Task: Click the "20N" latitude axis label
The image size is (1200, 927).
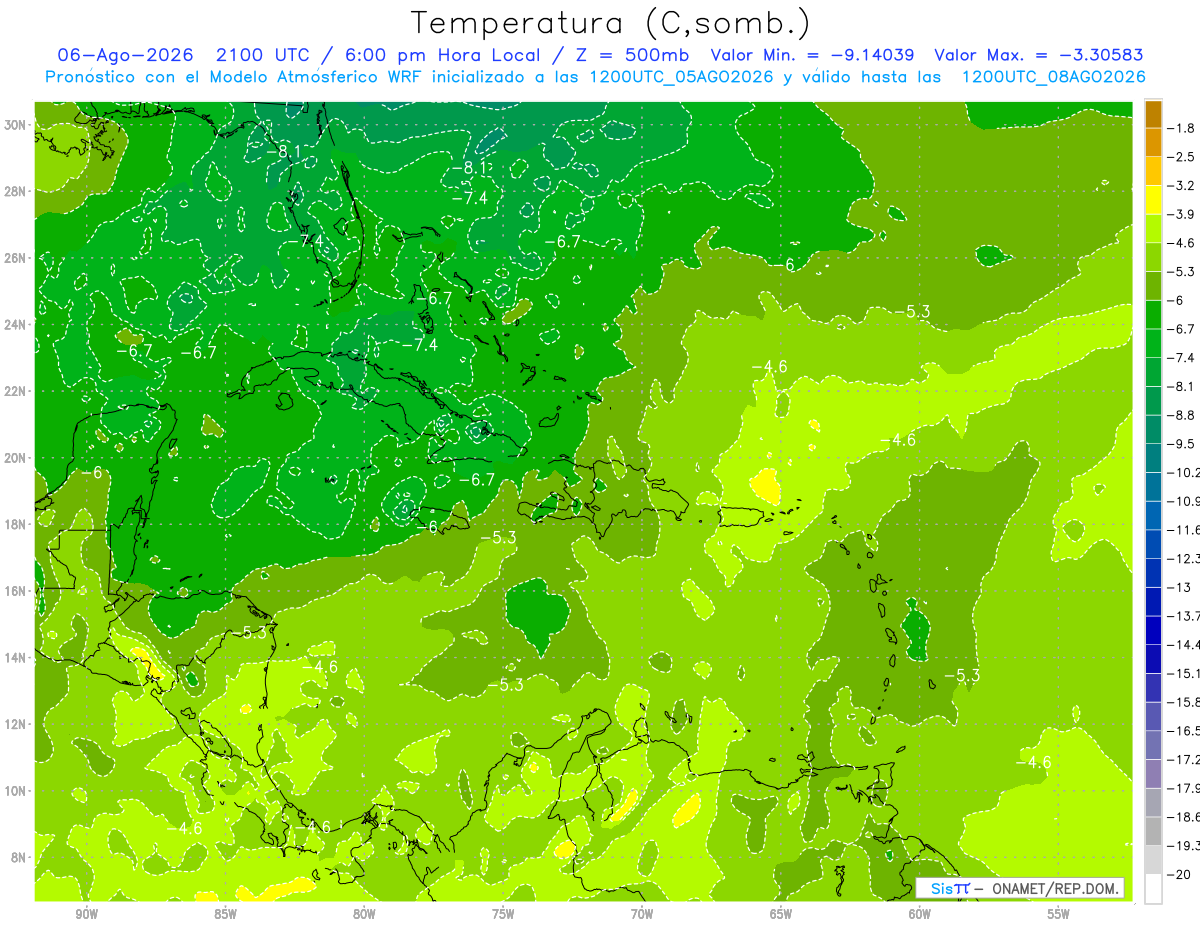Action: [17, 458]
